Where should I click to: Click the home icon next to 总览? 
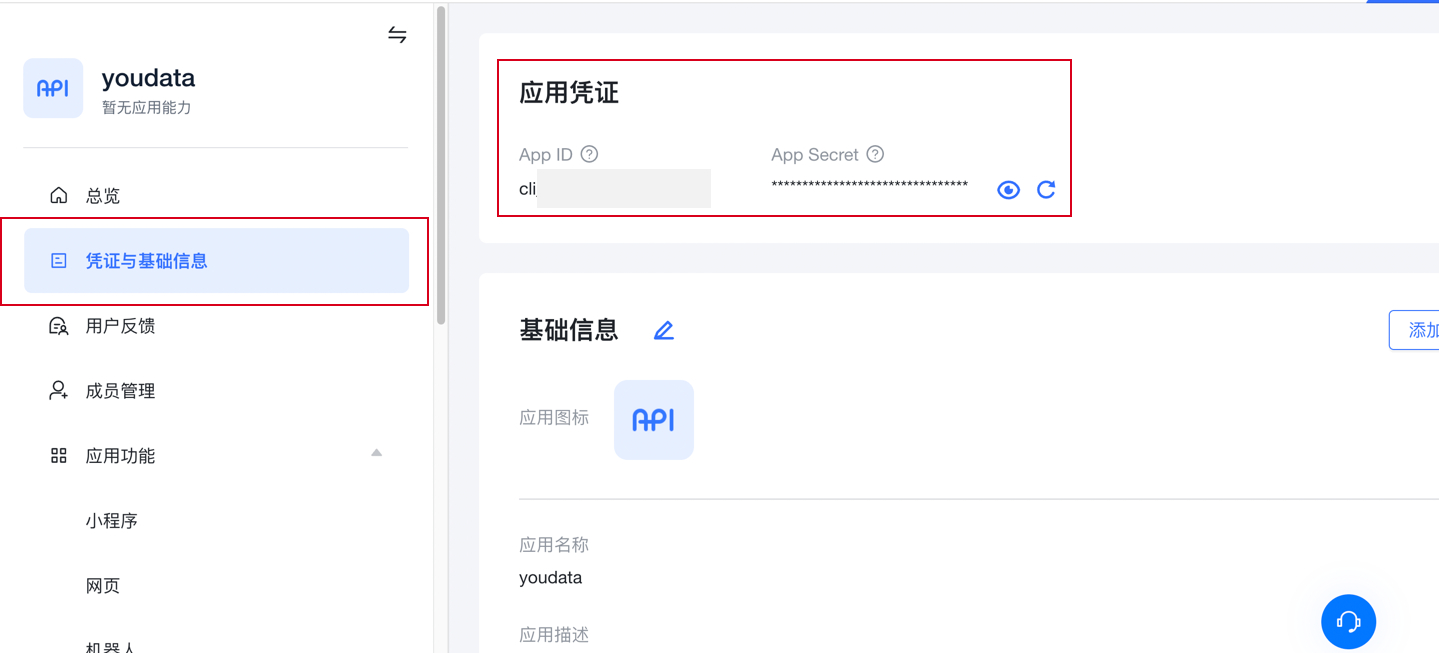coord(59,196)
